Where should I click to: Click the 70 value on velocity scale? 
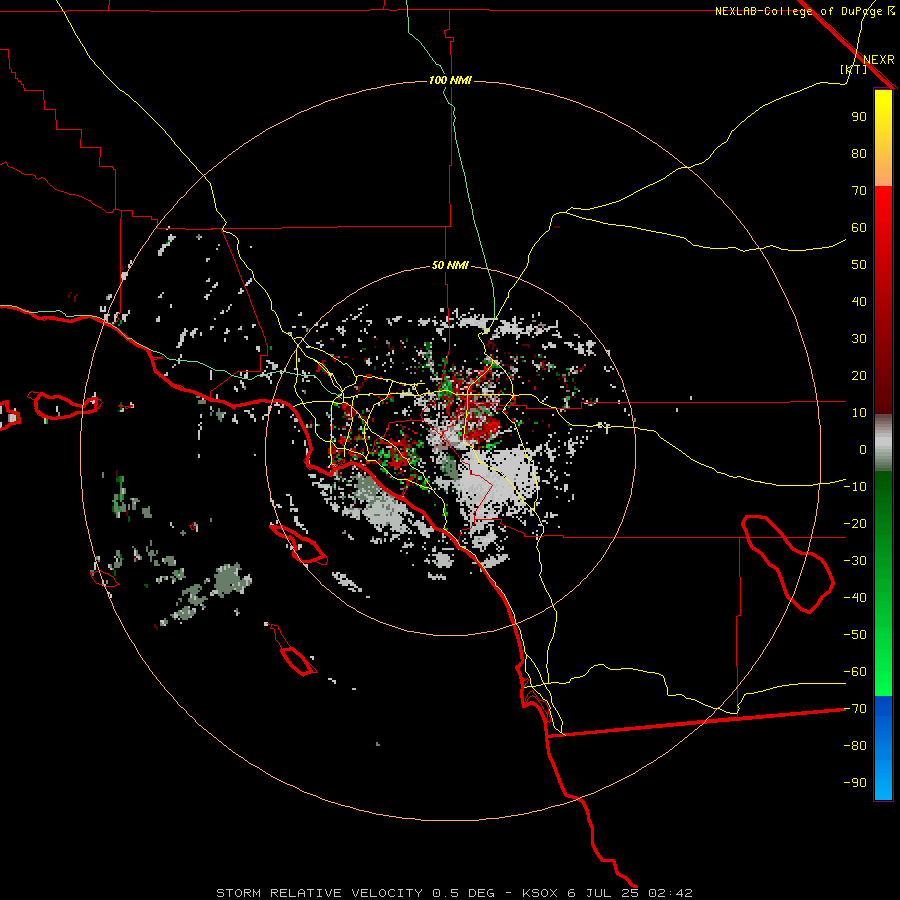(859, 191)
